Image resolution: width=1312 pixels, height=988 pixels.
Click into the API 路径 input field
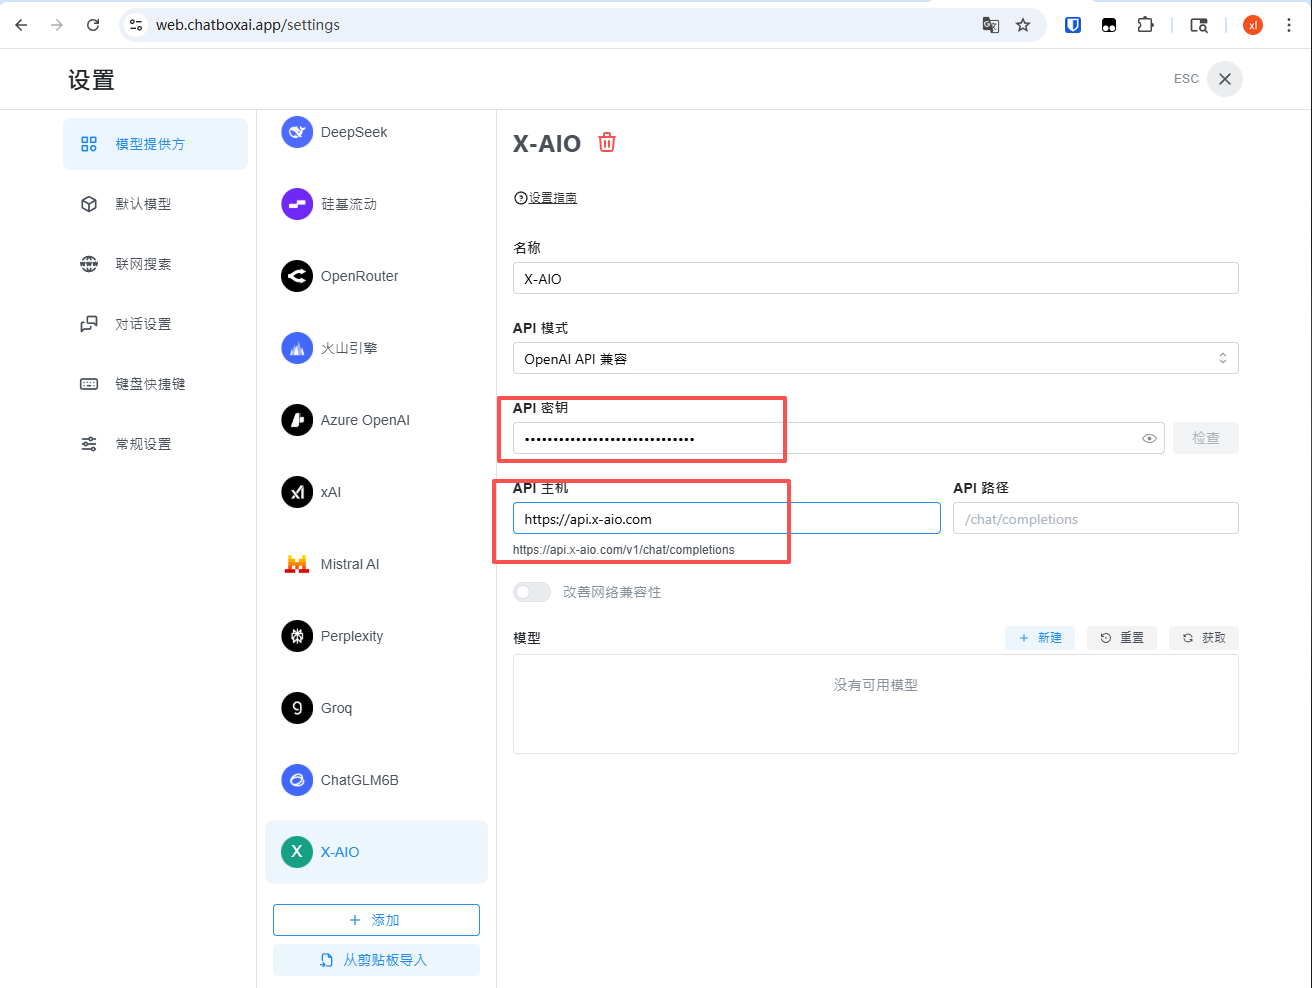click(x=1096, y=518)
